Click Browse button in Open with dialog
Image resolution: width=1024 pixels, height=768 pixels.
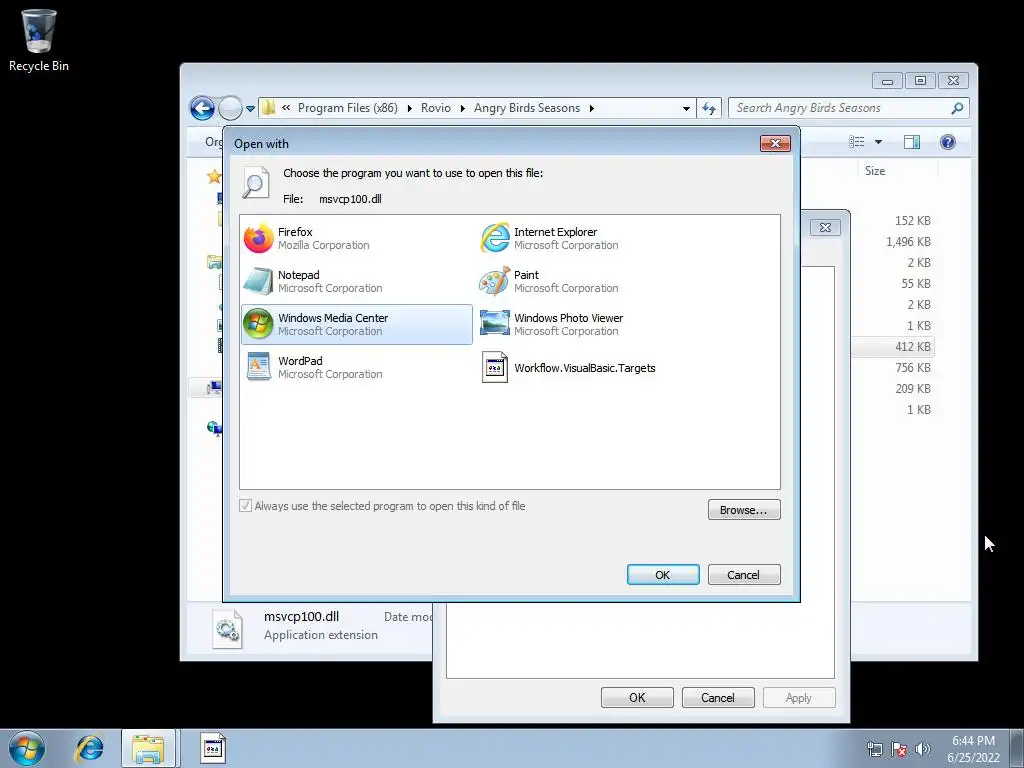click(744, 510)
